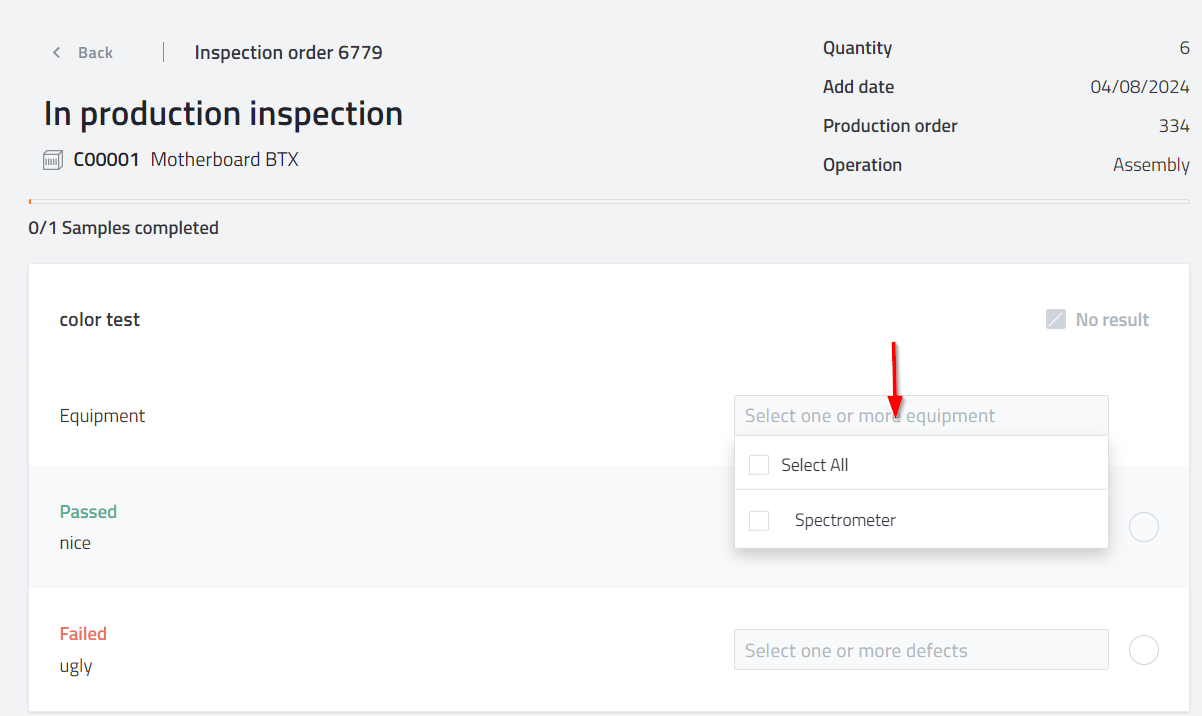Click the Back arrow chevron icon

pyautogui.click(x=57, y=52)
